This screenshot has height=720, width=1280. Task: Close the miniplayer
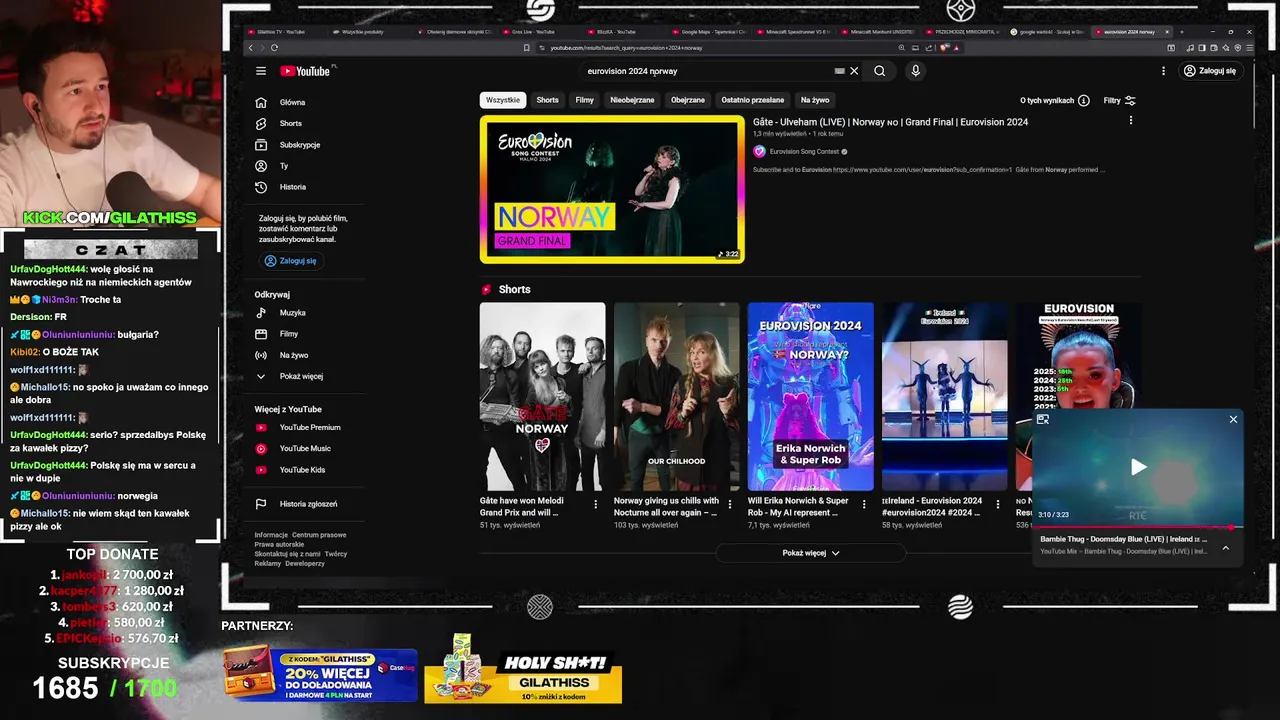tap(1233, 420)
